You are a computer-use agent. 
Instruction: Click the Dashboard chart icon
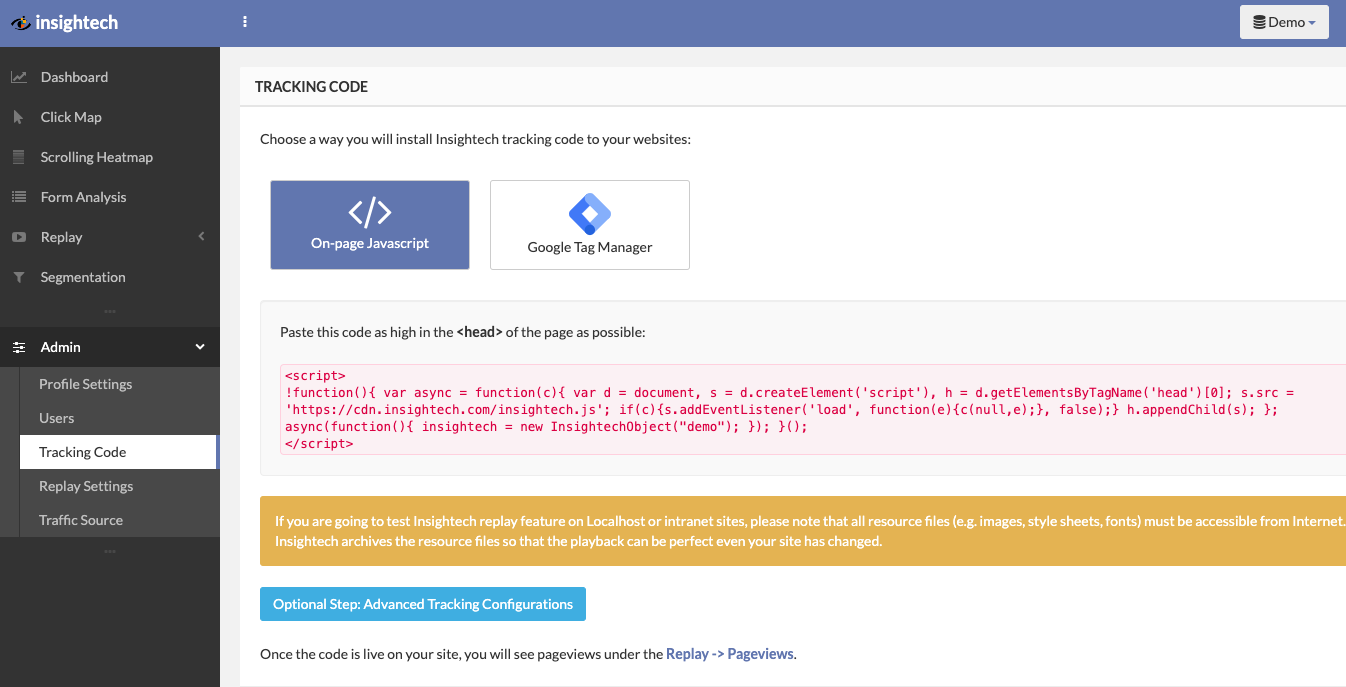pyautogui.click(x=18, y=77)
